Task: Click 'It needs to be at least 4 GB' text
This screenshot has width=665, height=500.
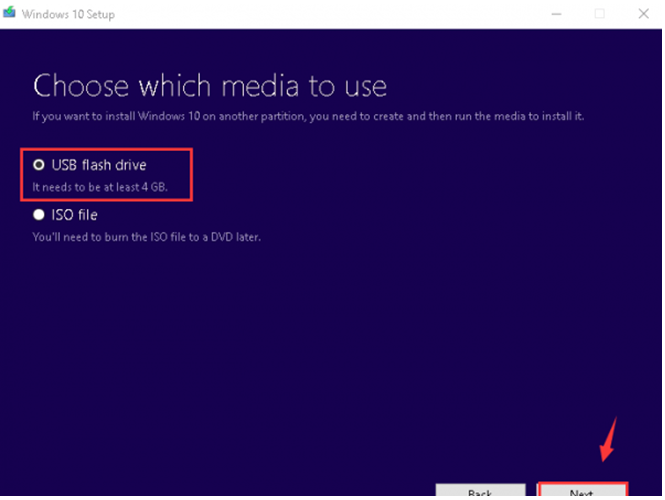Action: click(100, 187)
